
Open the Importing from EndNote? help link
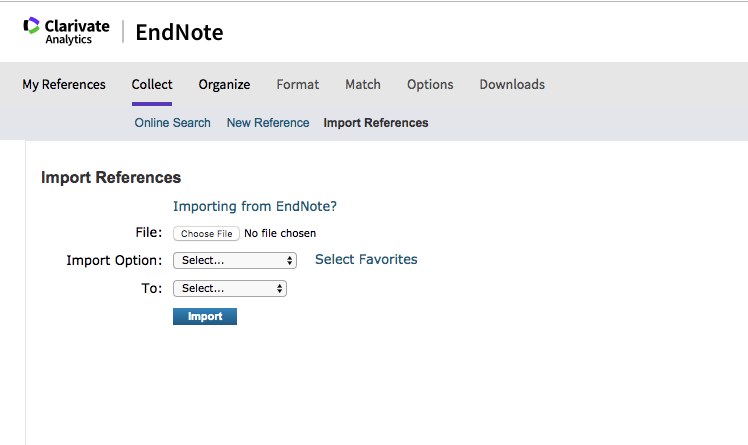[255, 207]
